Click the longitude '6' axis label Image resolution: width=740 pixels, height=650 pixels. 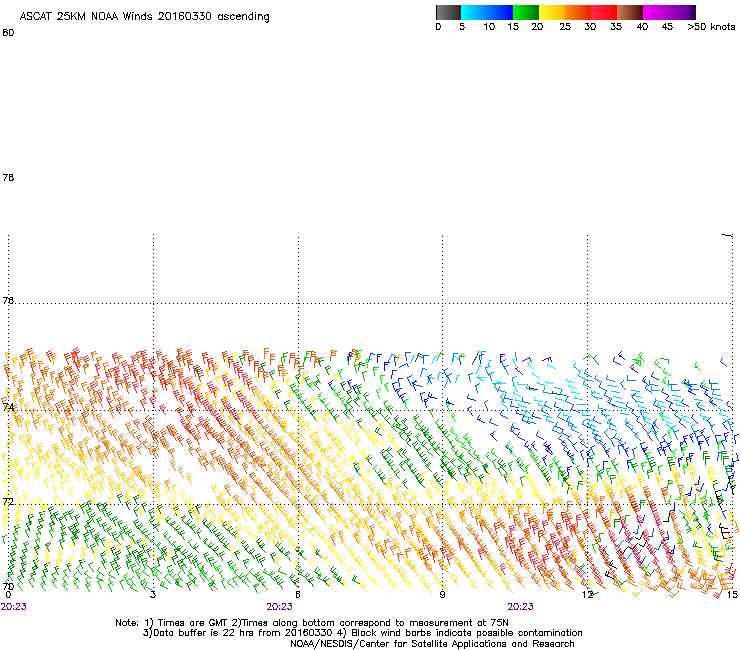click(298, 595)
